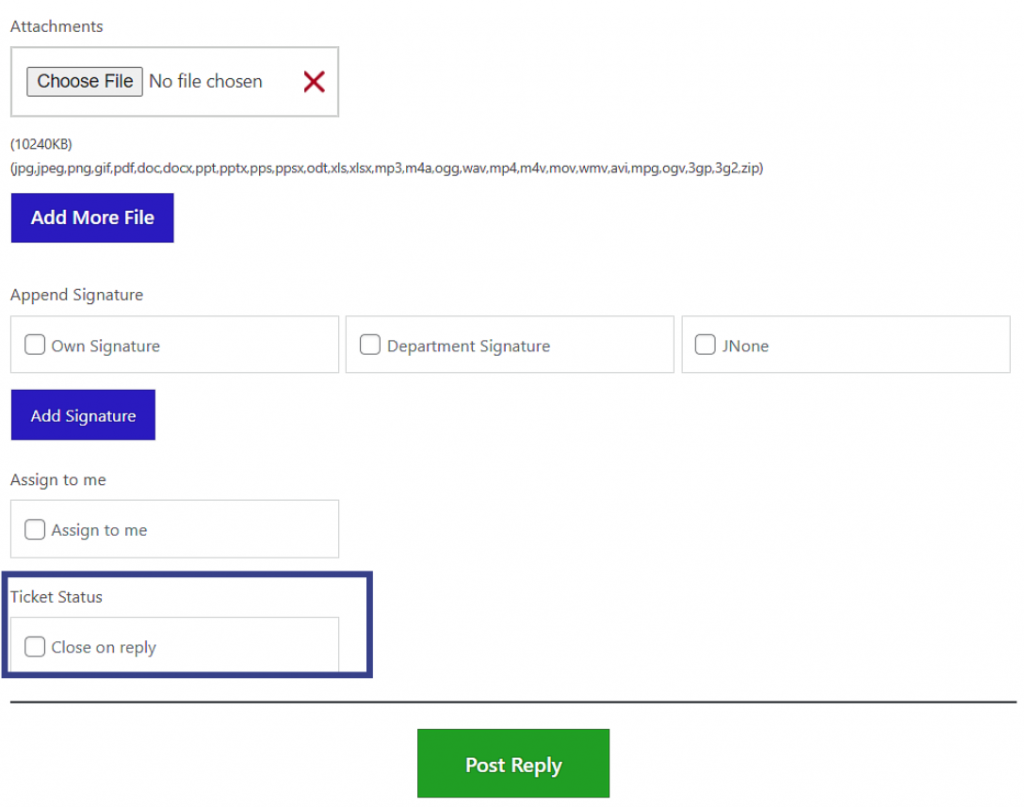Screen dimensions: 1024x807
Task: Submit with the Post Reply button
Action: point(513,763)
